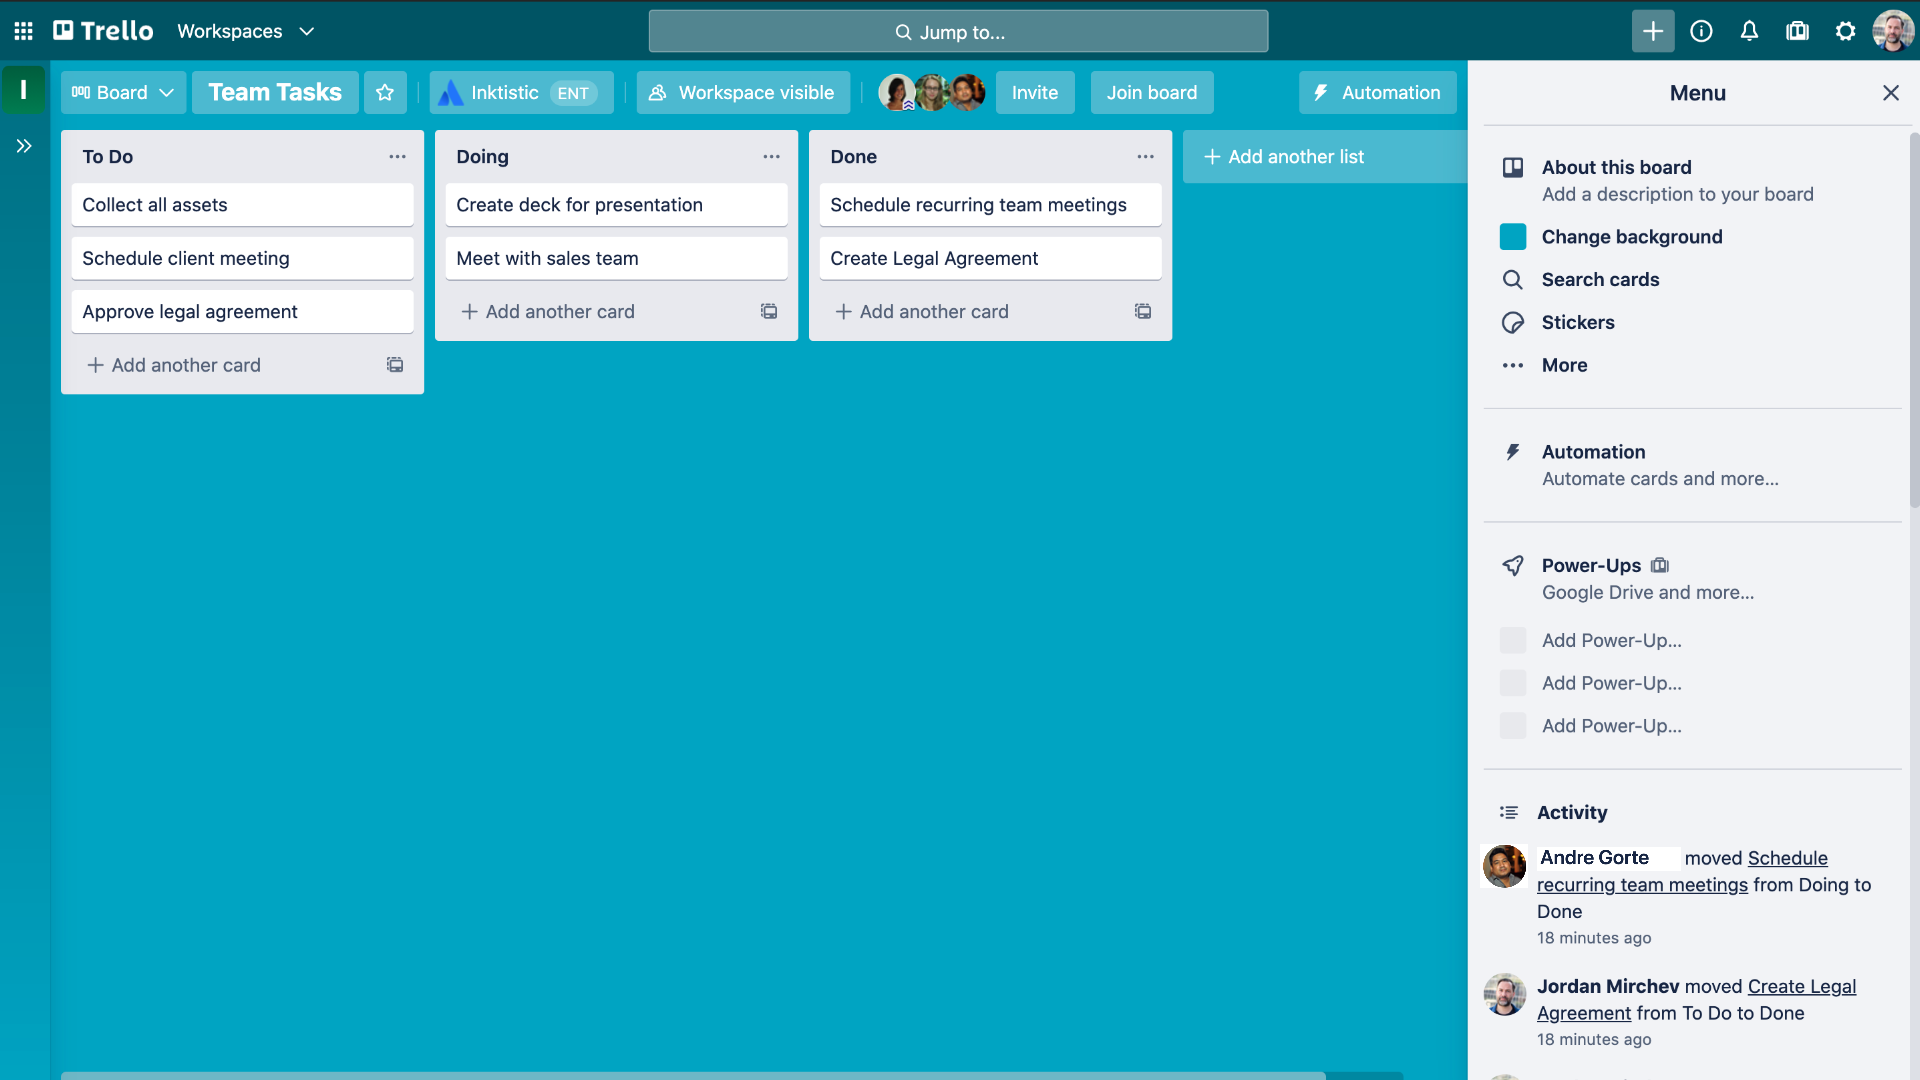Click the To Do list overflow toggle
The height and width of the screenshot is (1080, 1920).
(x=396, y=157)
